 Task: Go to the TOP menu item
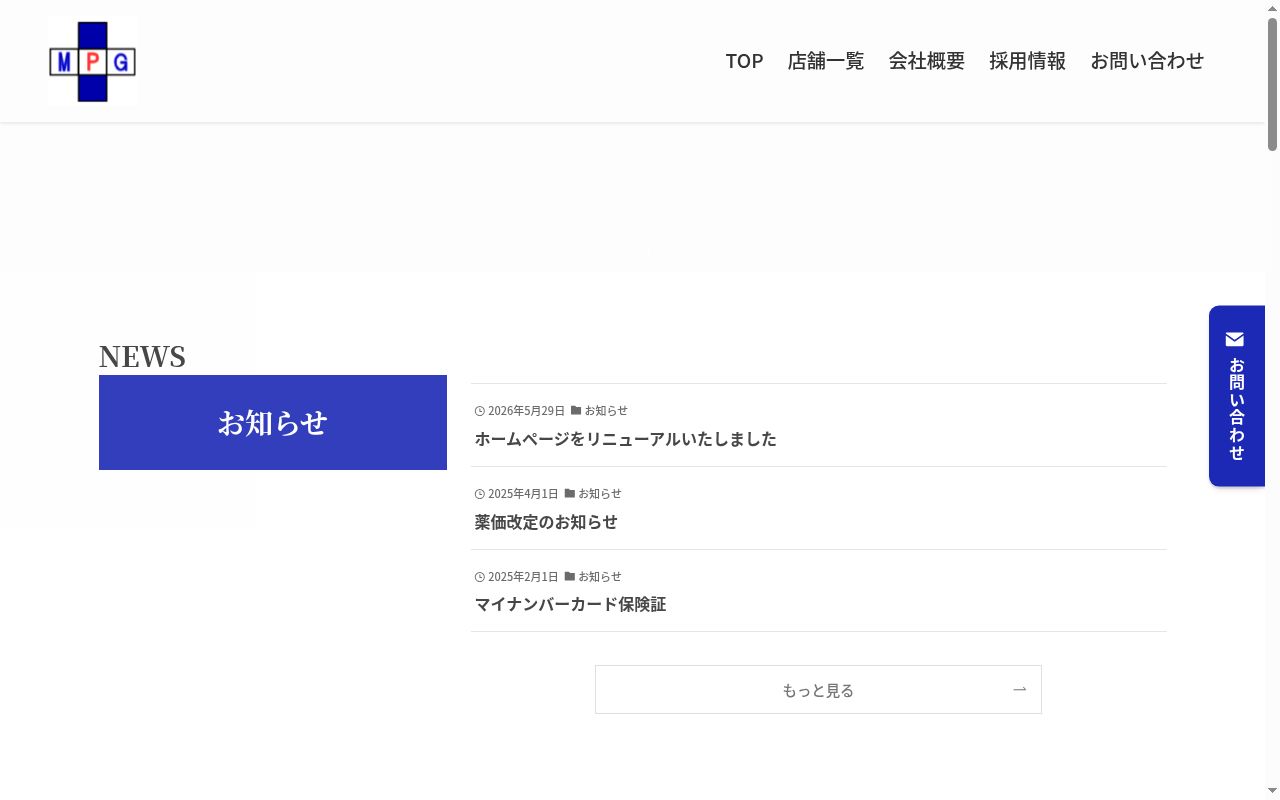click(x=744, y=61)
